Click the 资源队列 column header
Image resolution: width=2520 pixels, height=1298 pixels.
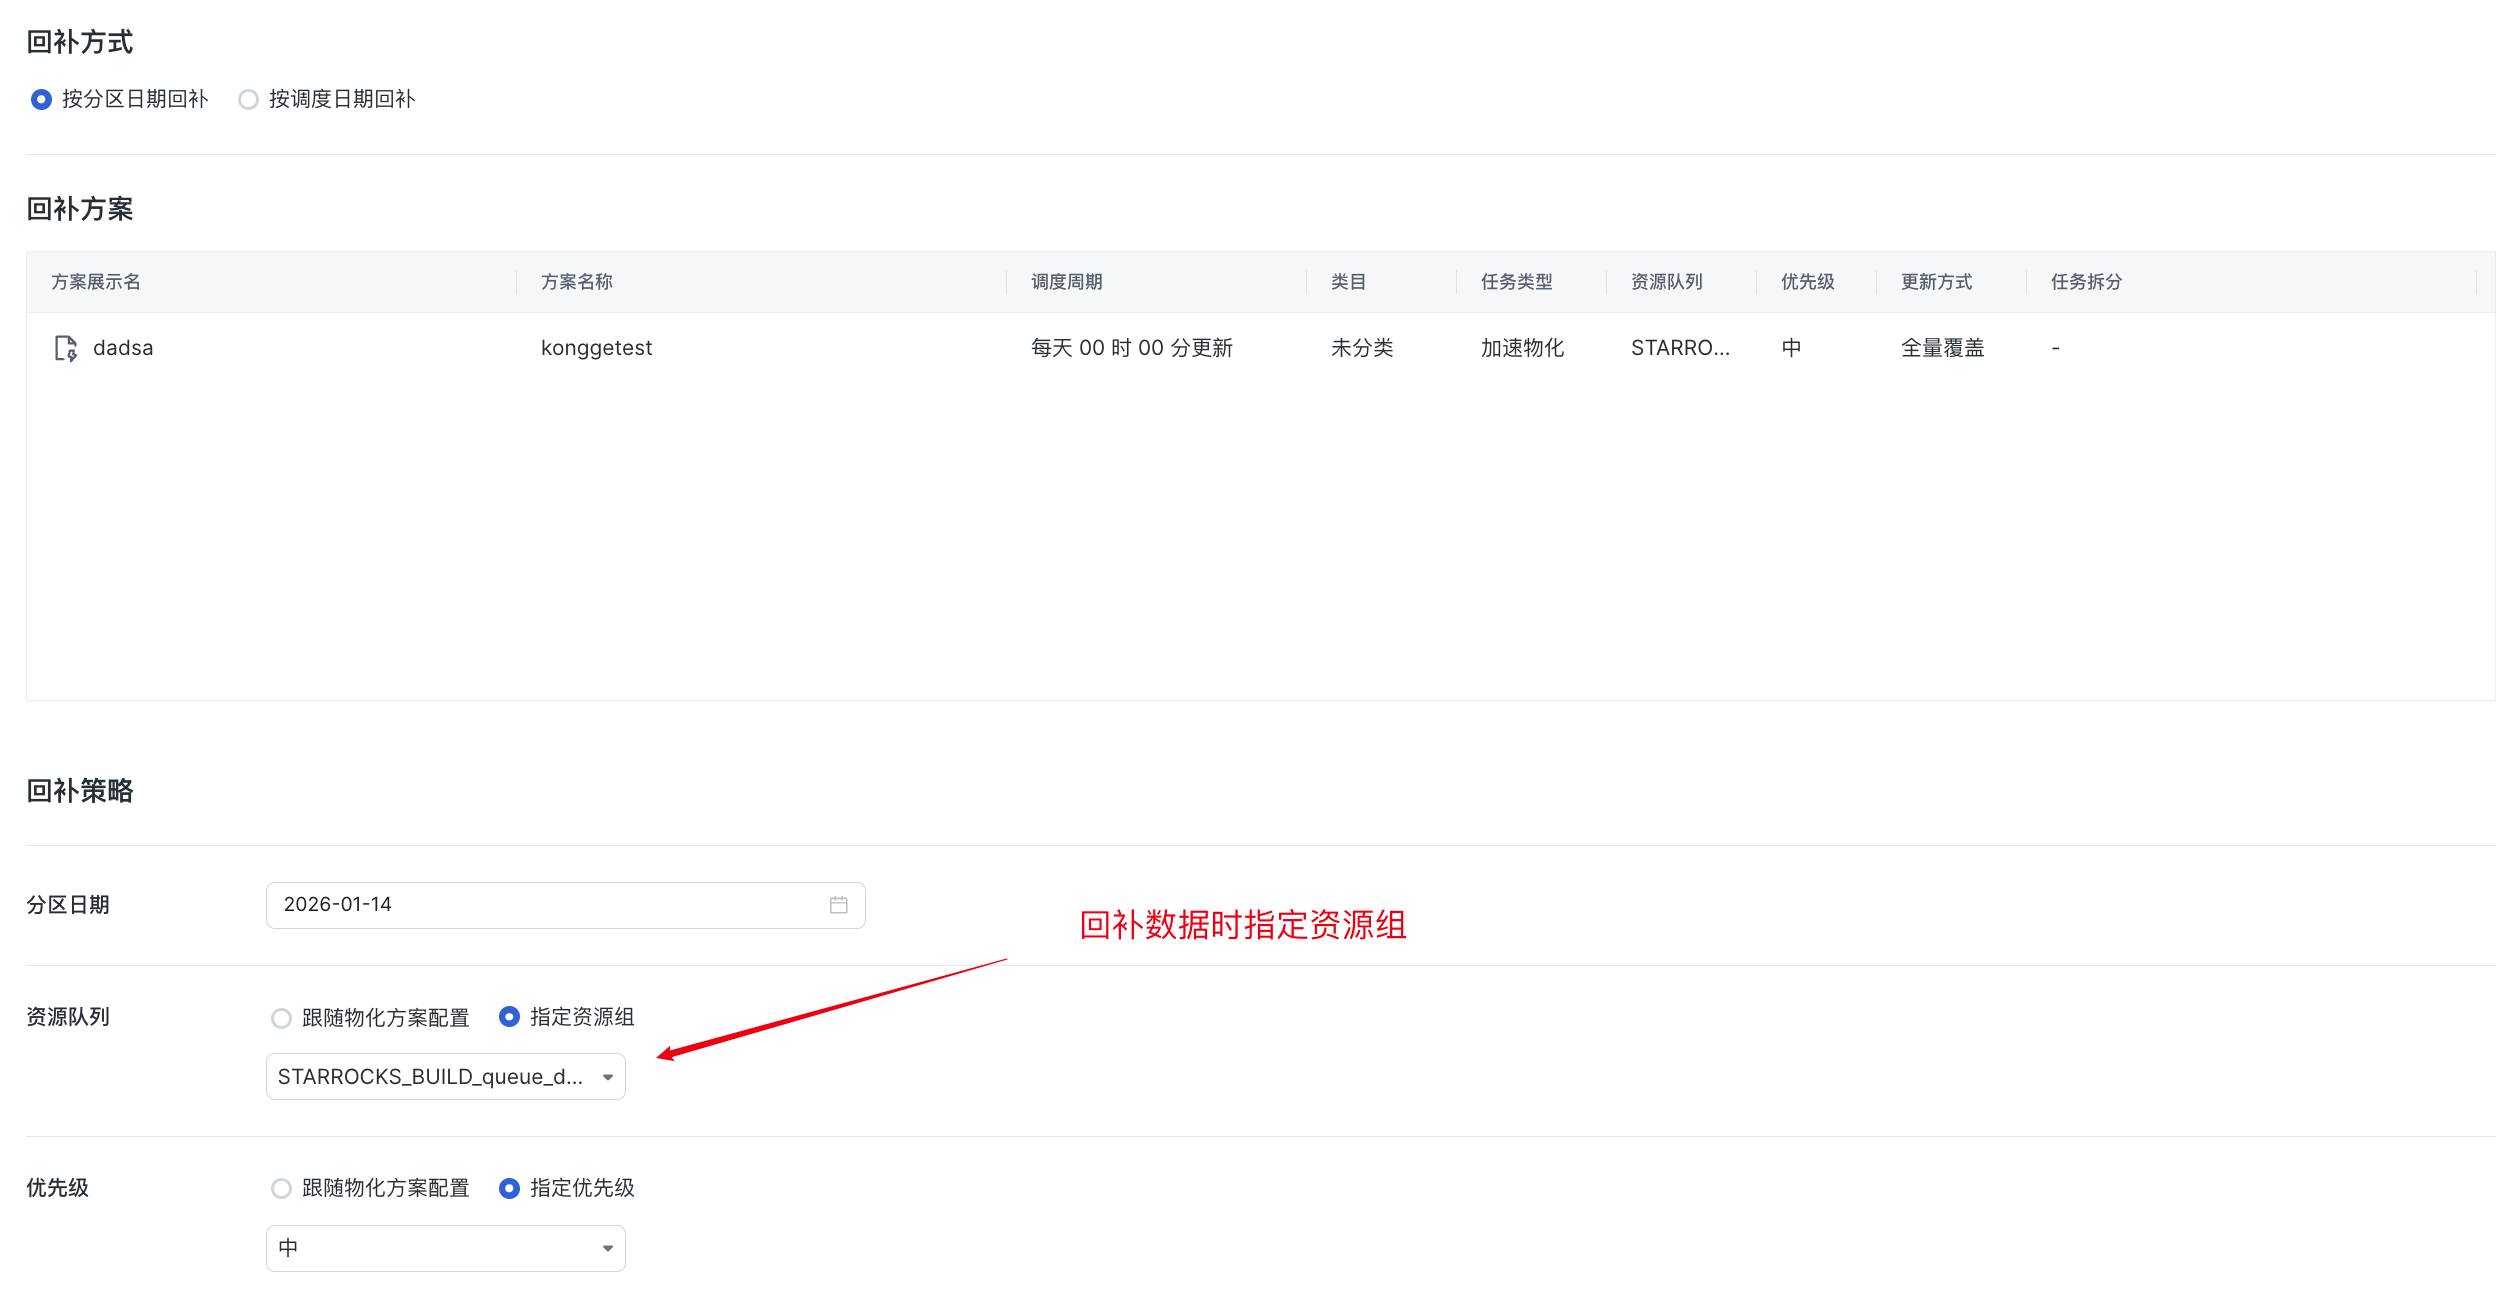1666,282
